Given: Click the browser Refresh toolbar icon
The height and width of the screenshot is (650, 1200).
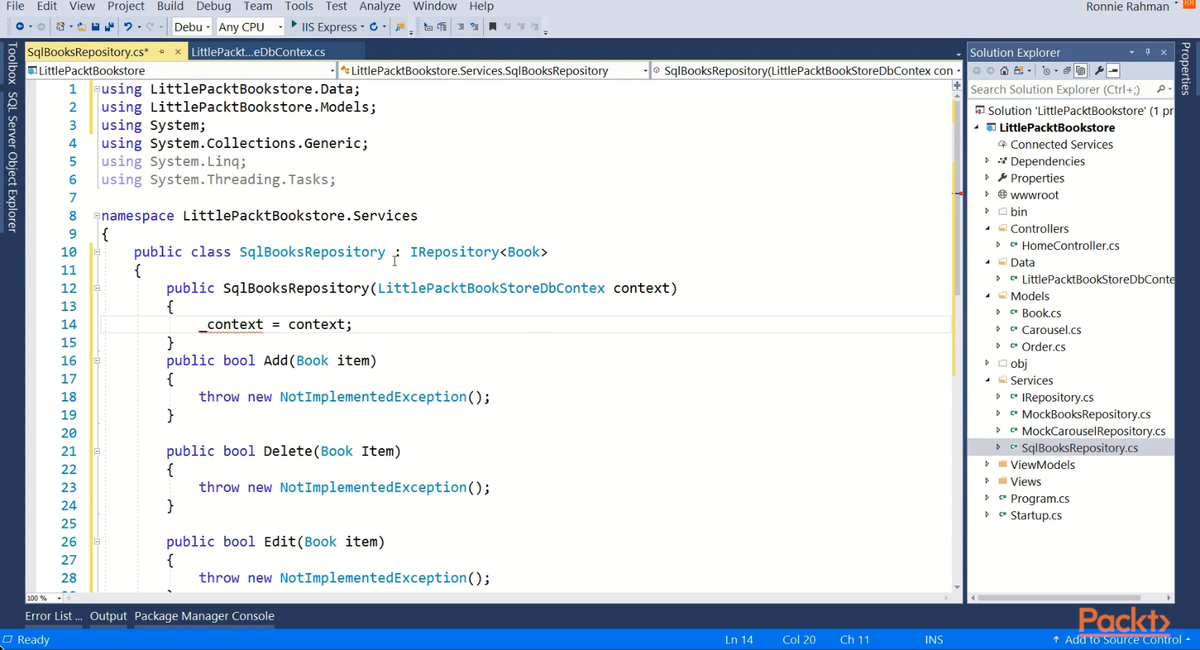Looking at the screenshot, I should [x=373, y=26].
